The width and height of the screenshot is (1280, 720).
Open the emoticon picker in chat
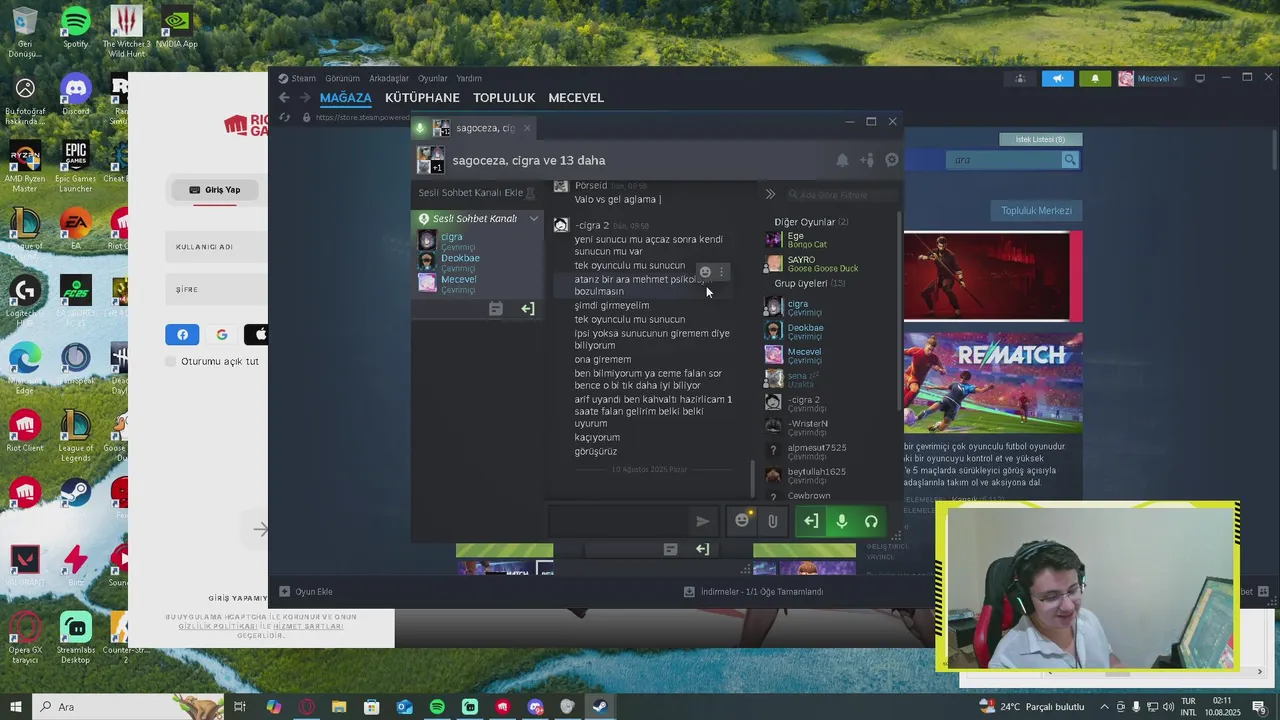point(742,521)
